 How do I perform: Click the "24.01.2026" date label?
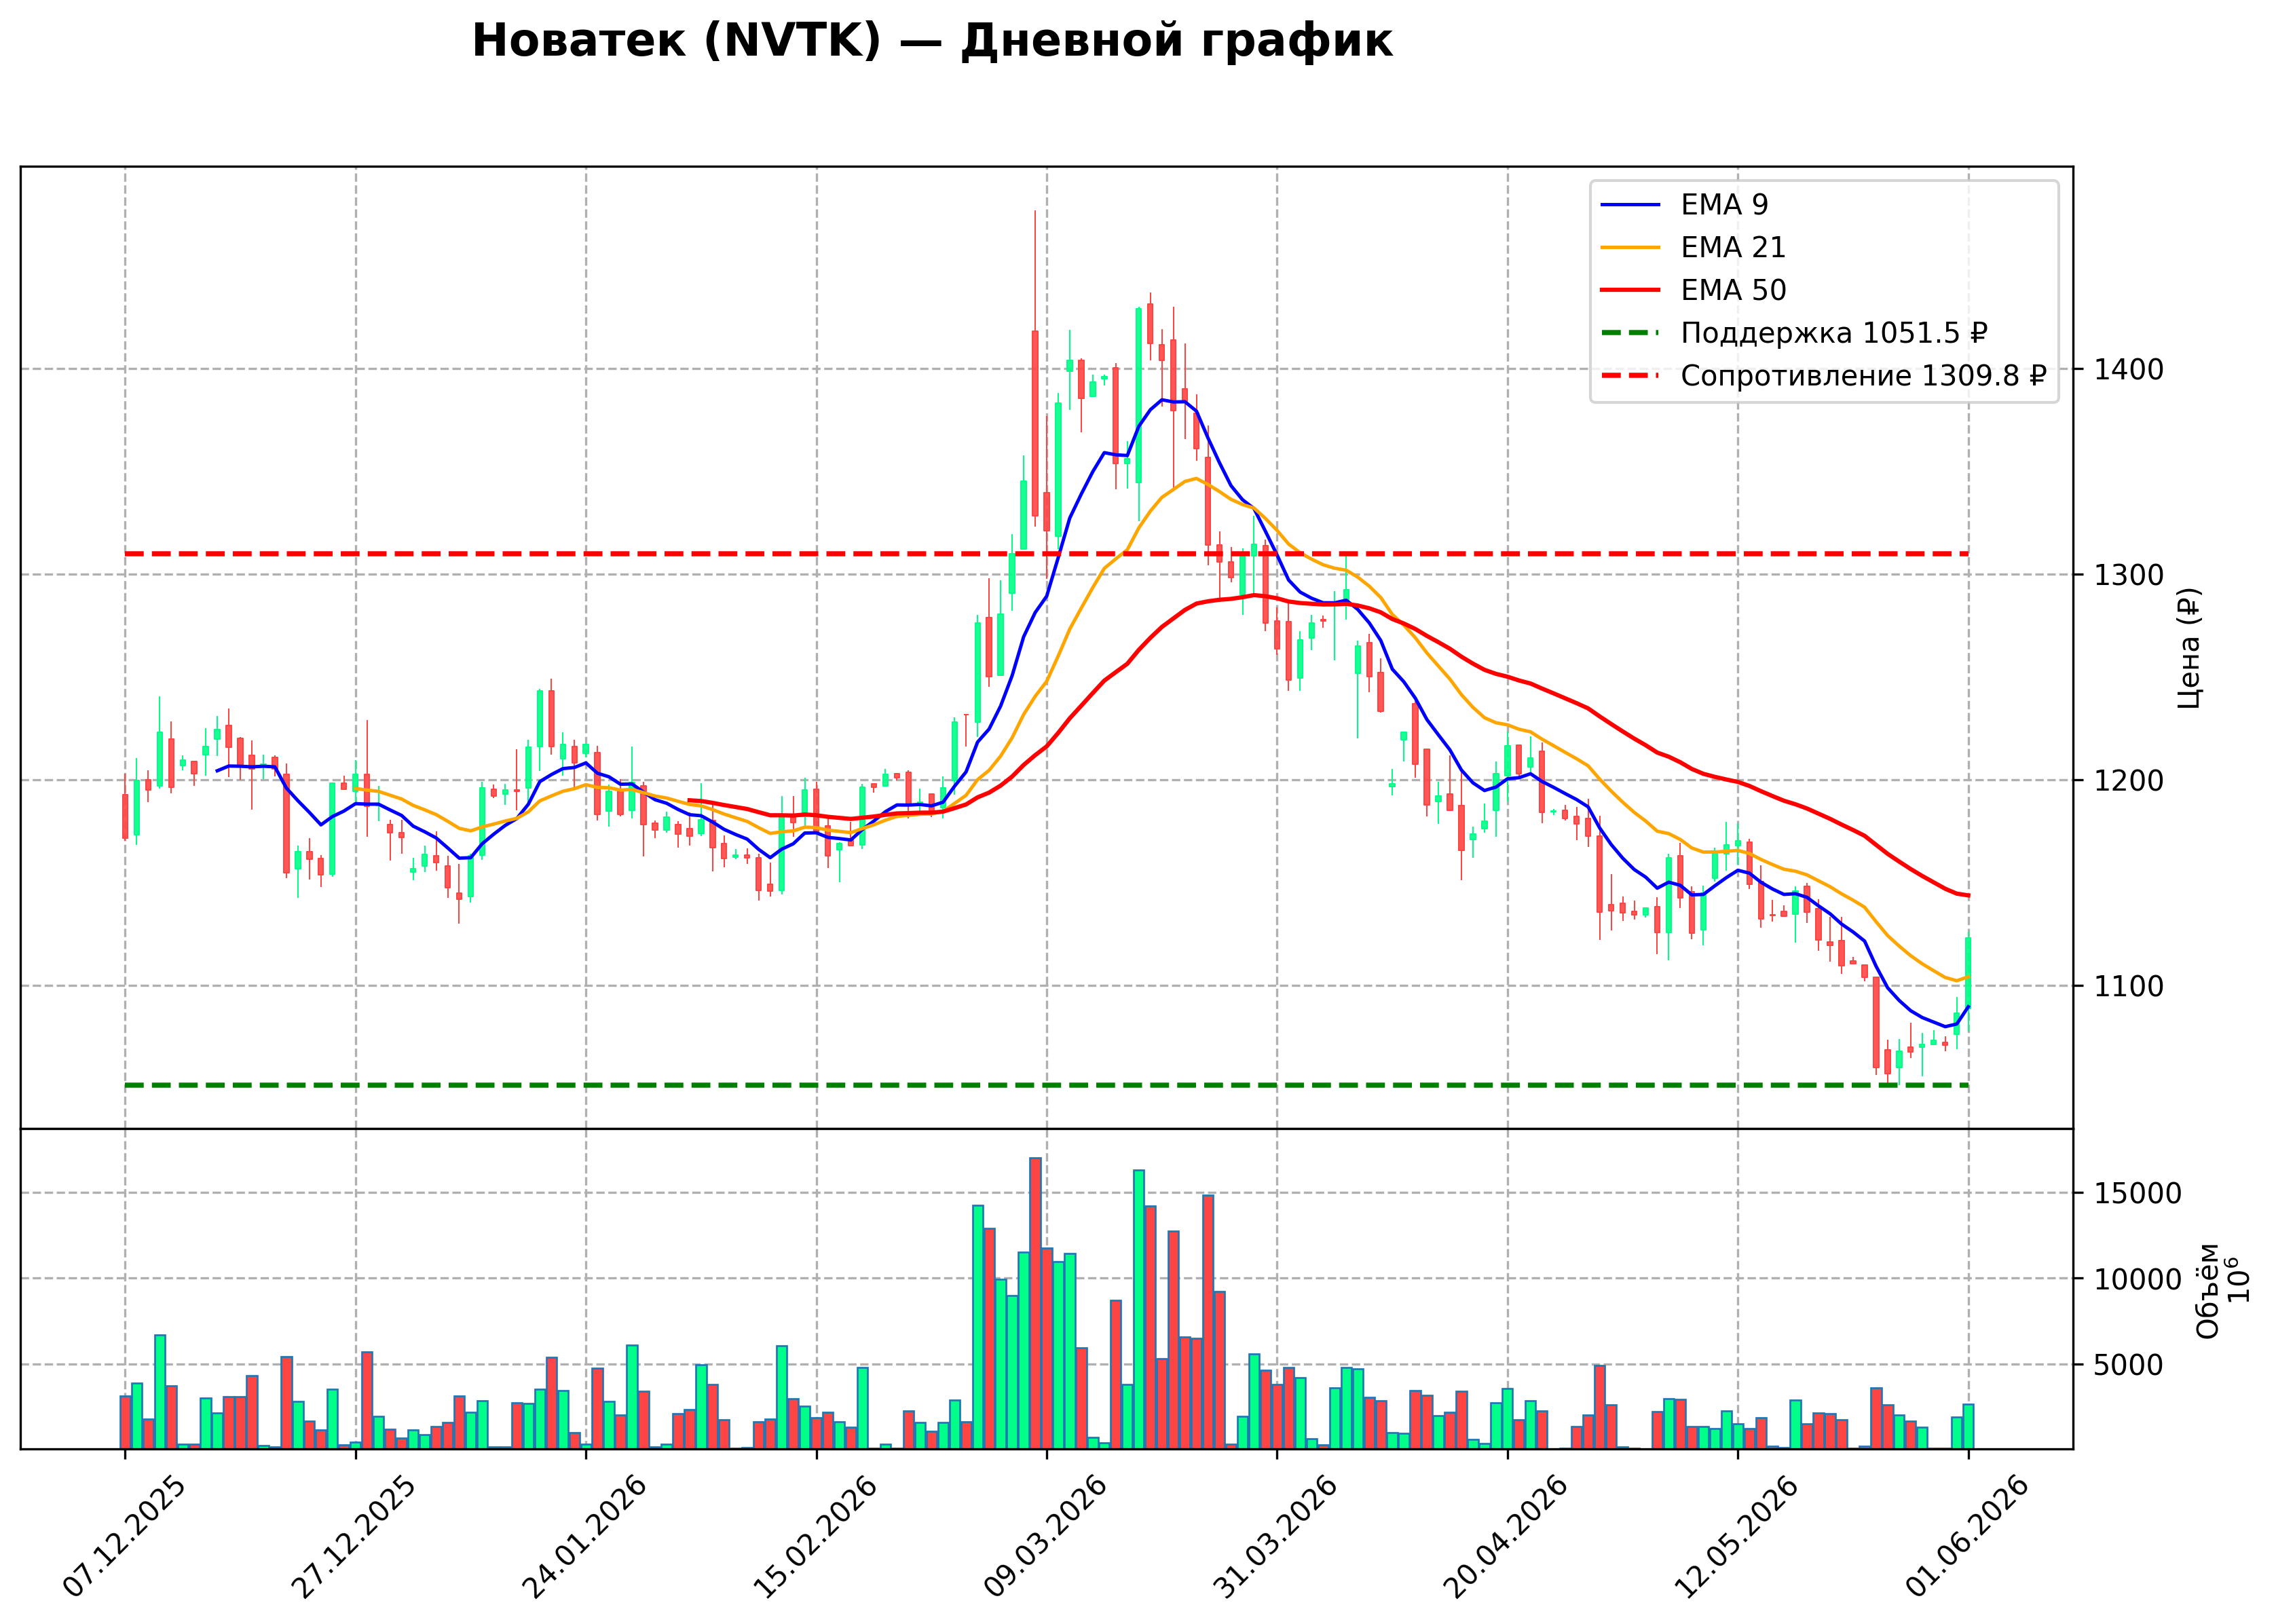coord(584,1537)
